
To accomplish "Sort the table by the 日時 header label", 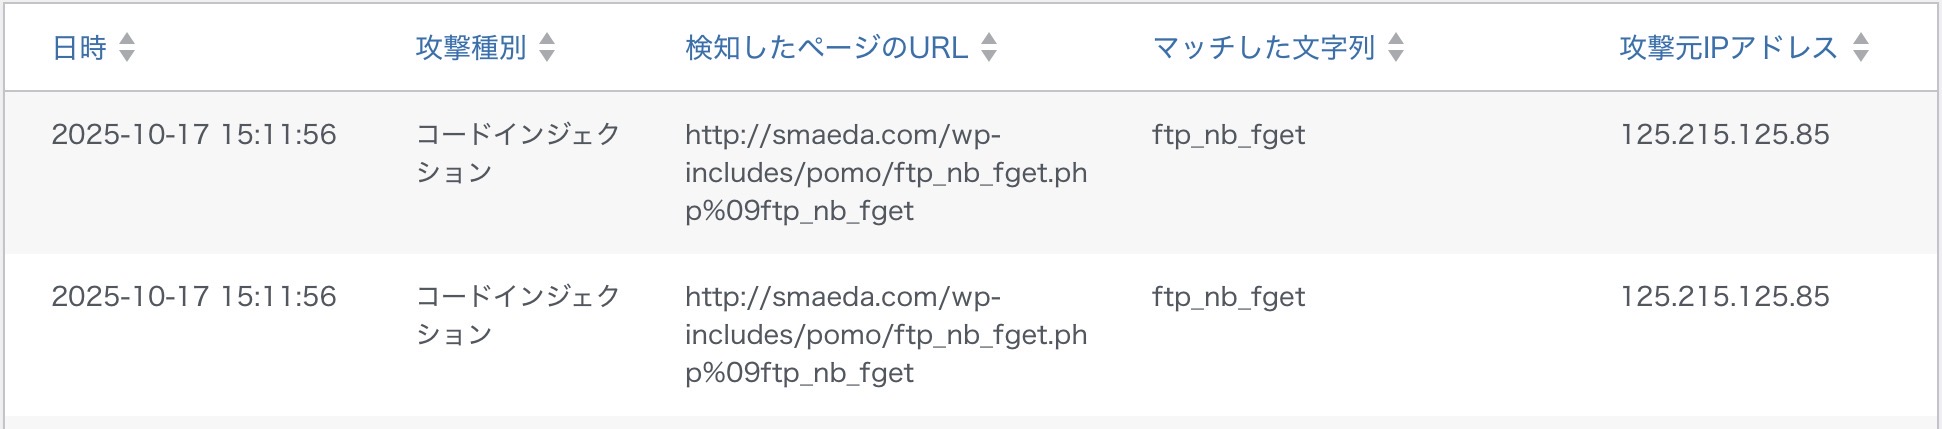I will 79,48.
